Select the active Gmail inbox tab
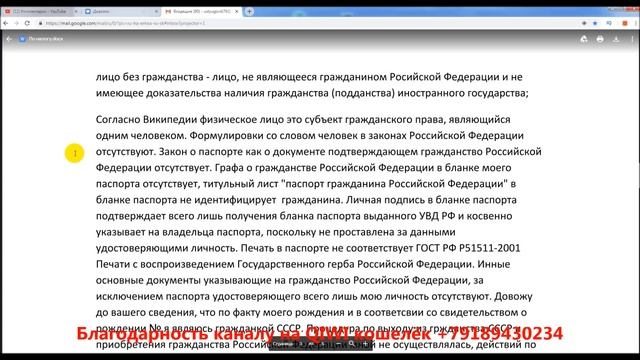 (x=202, y=11)
